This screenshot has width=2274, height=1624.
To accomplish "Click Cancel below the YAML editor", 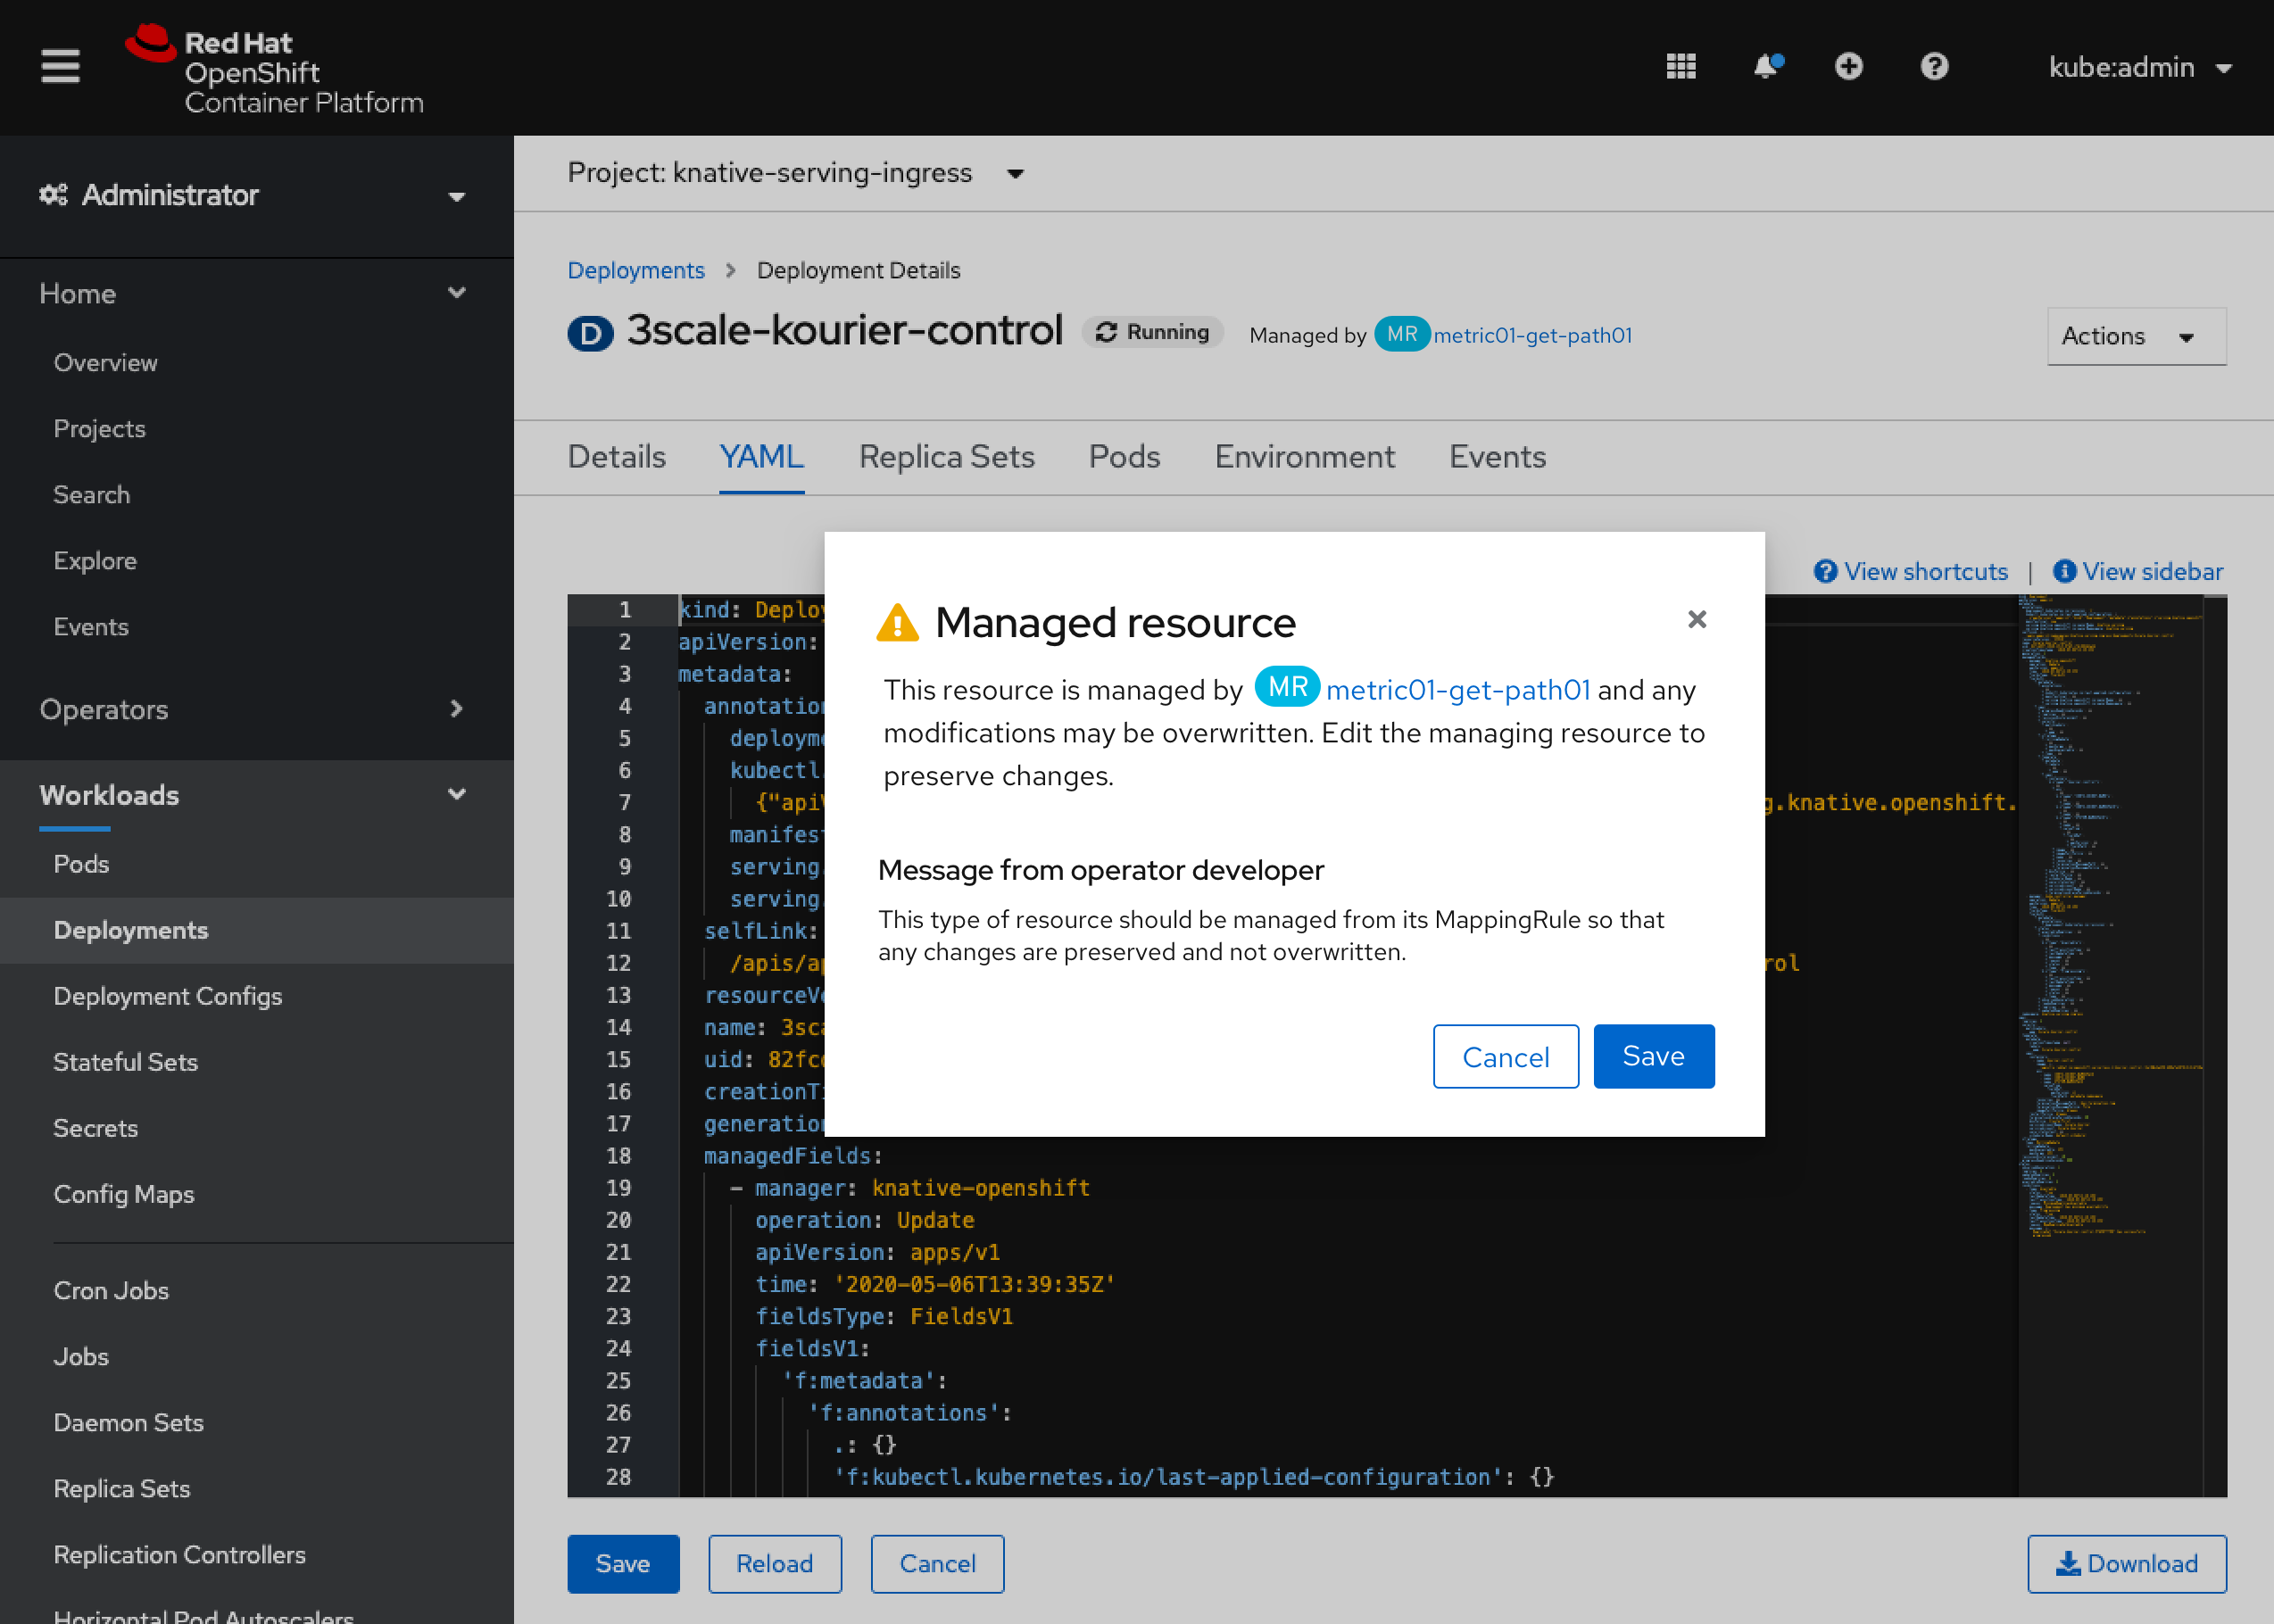I will pos(937,1563).
